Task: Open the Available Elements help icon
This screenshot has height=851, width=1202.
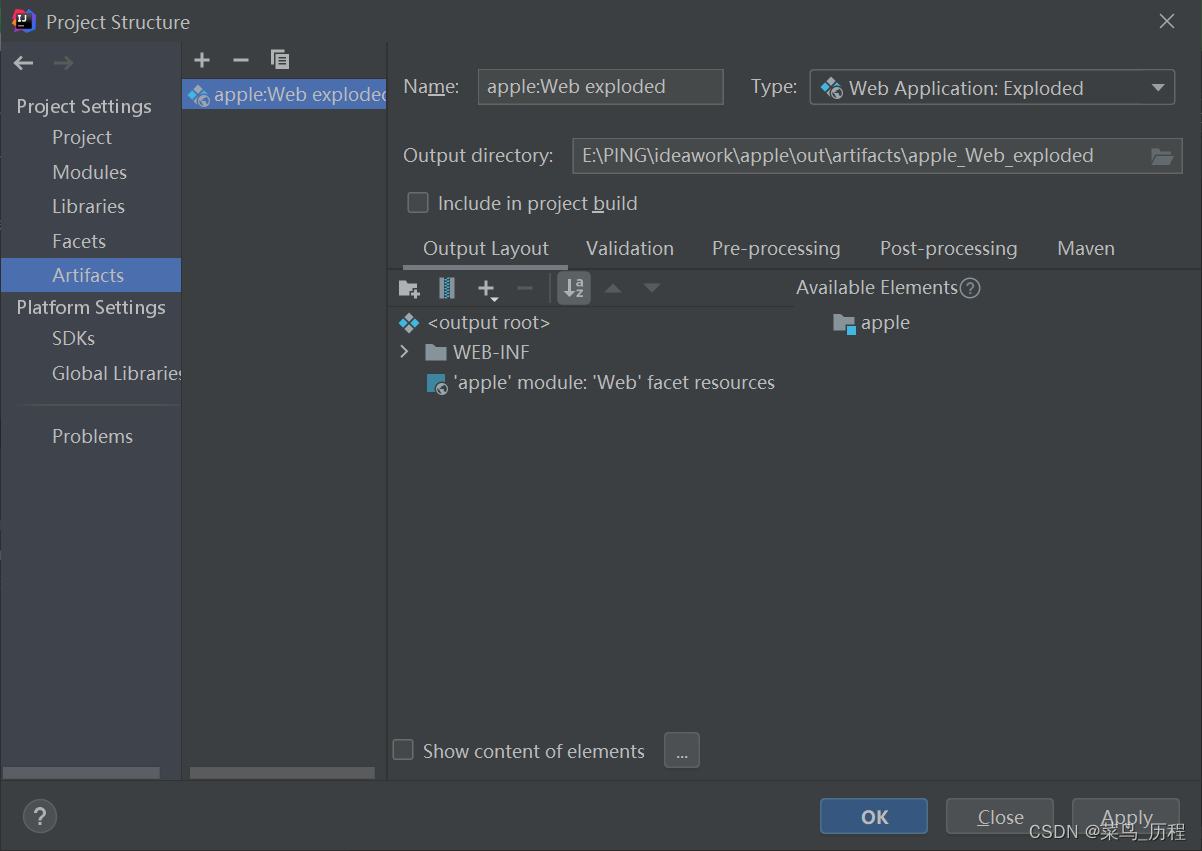Action: click(x=969, y=288)
